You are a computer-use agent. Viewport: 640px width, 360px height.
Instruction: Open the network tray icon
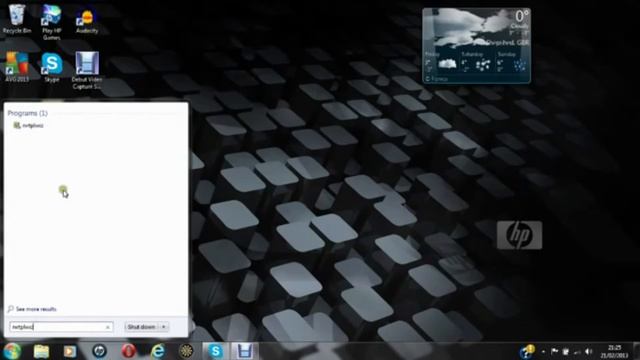click(x=577, y=351)
